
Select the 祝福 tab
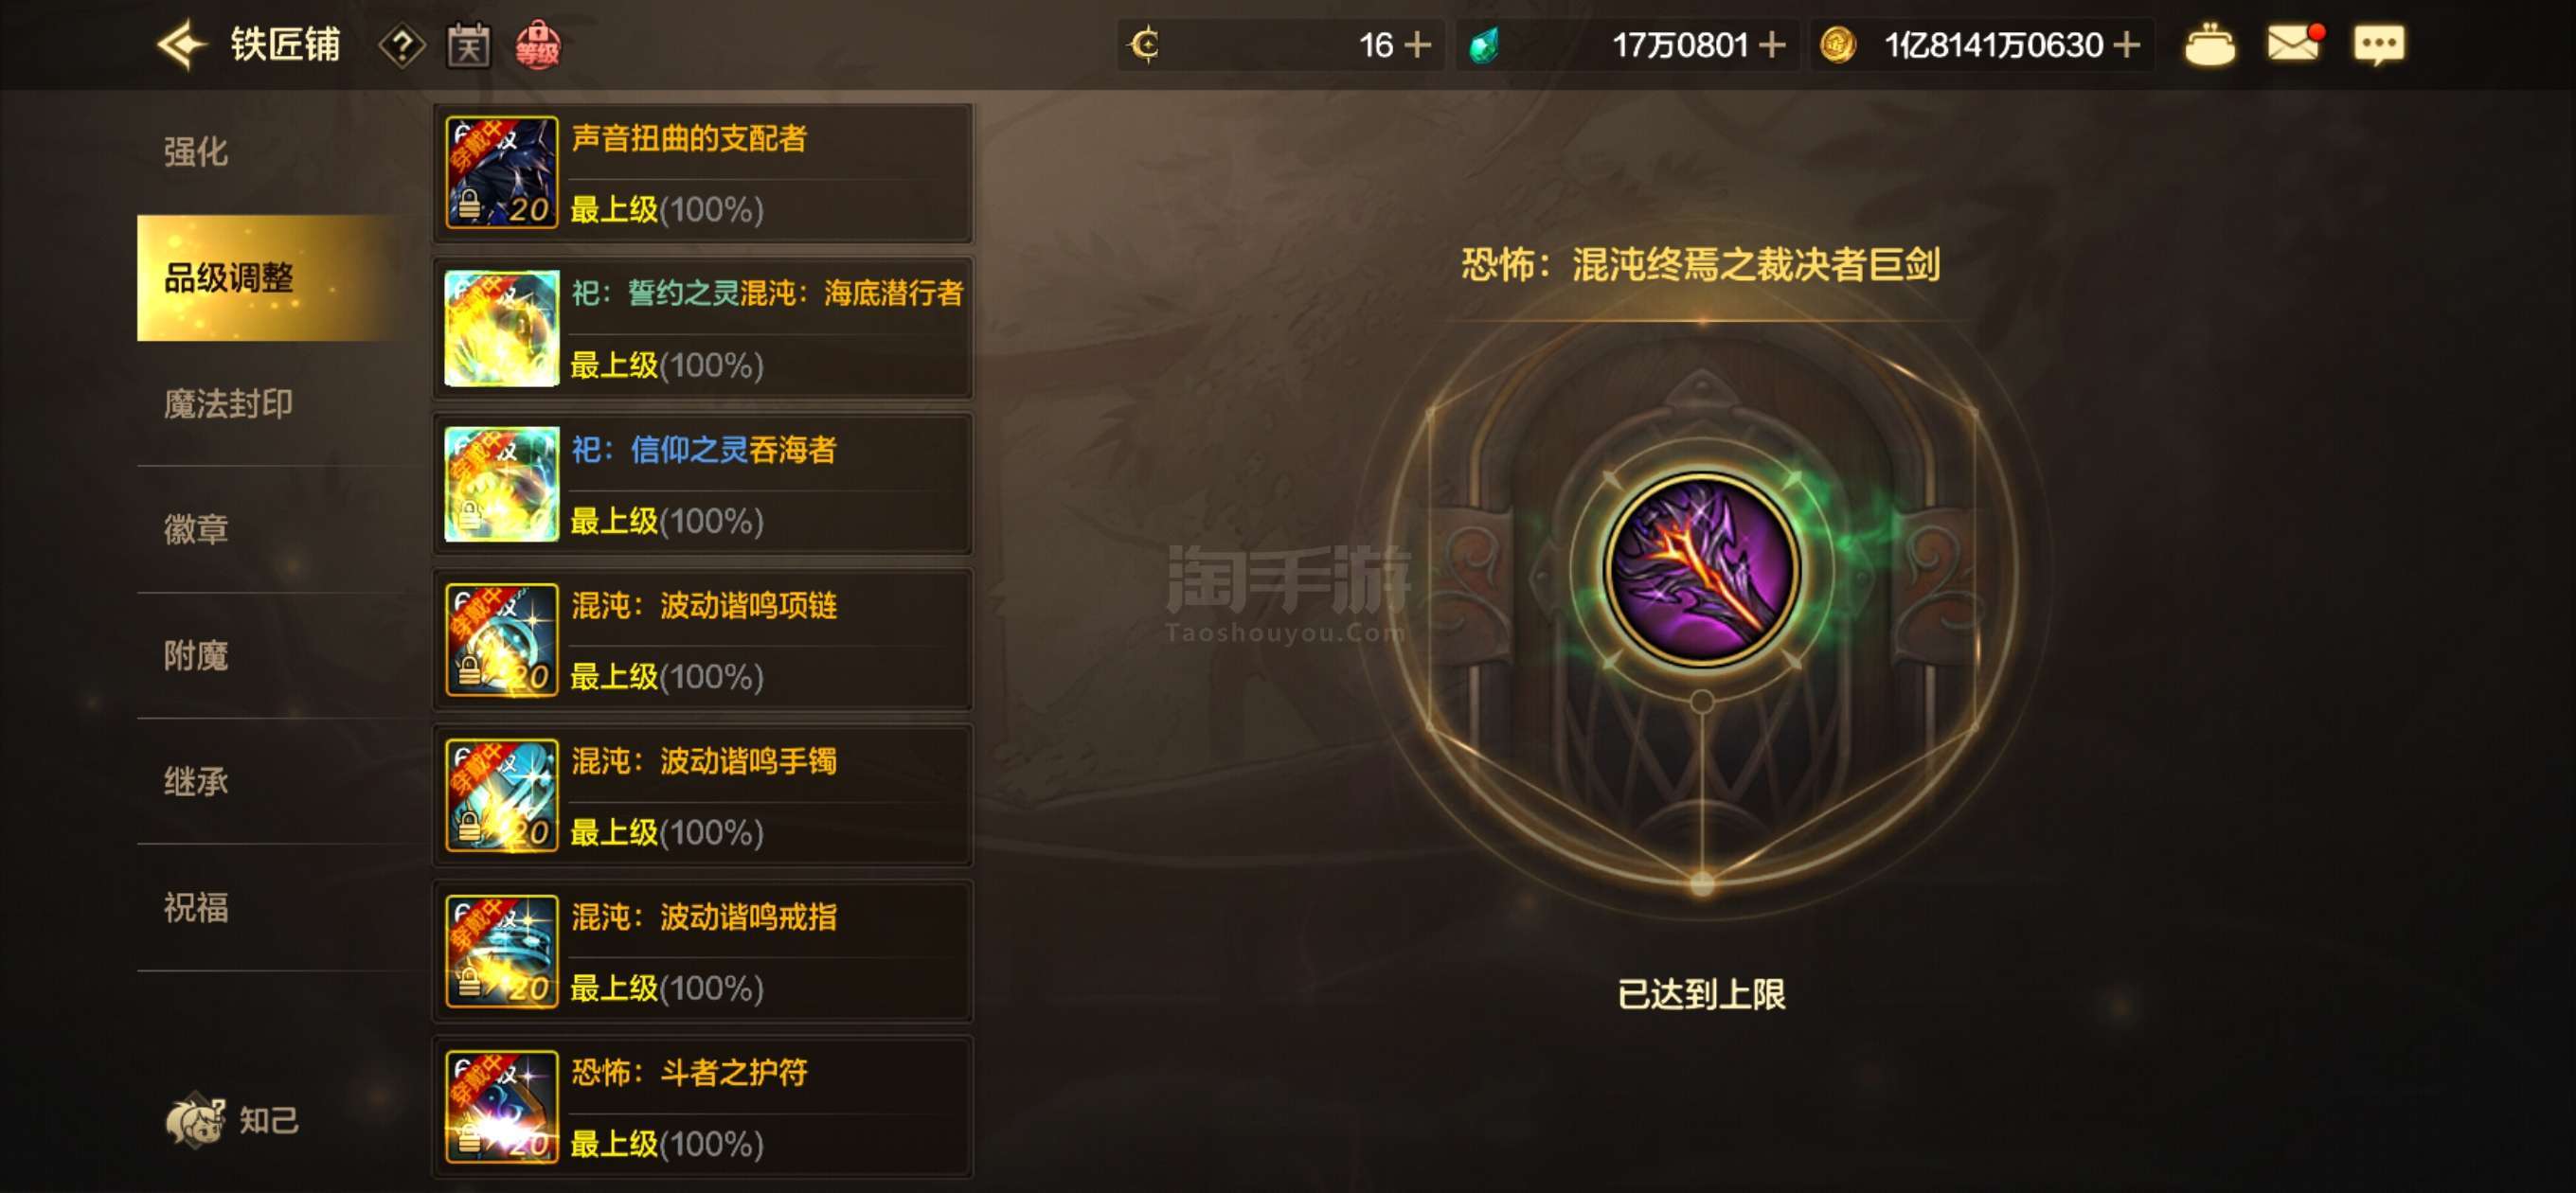[196, 907]
